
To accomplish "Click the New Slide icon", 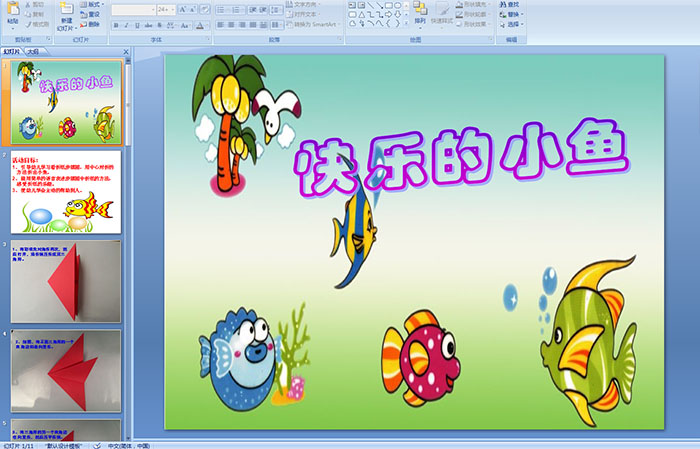I will [67, 9].
